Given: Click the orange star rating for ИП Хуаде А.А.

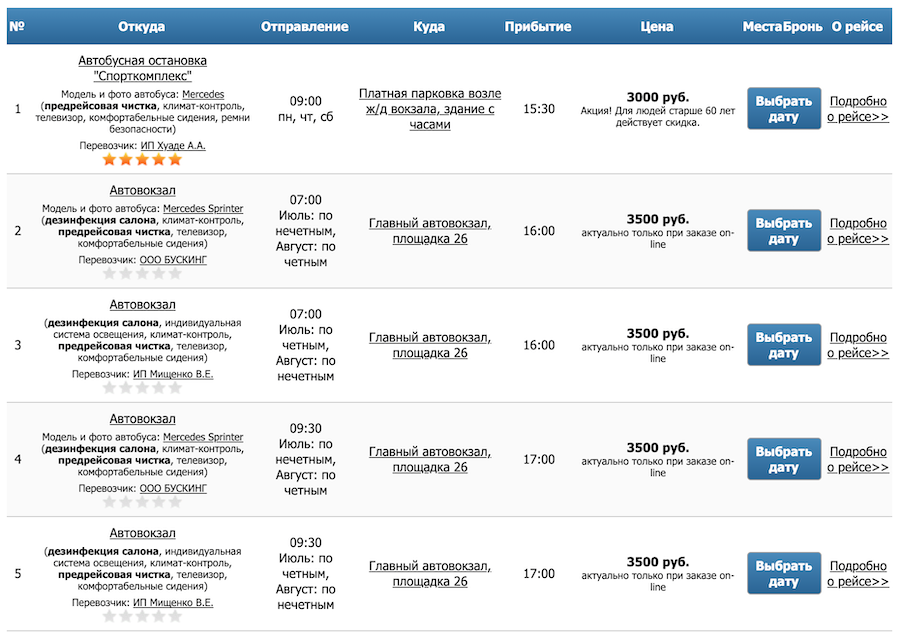Looking at the screenshot, I should click(x=142, y=159).
